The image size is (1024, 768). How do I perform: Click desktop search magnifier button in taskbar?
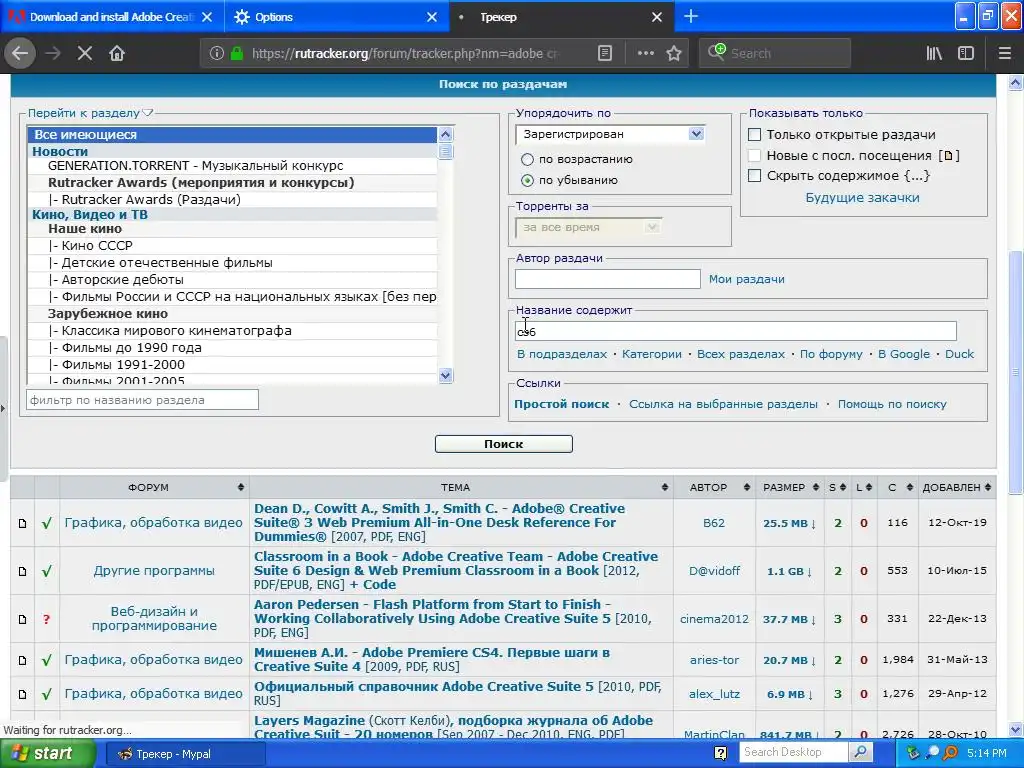coord(860,752)
